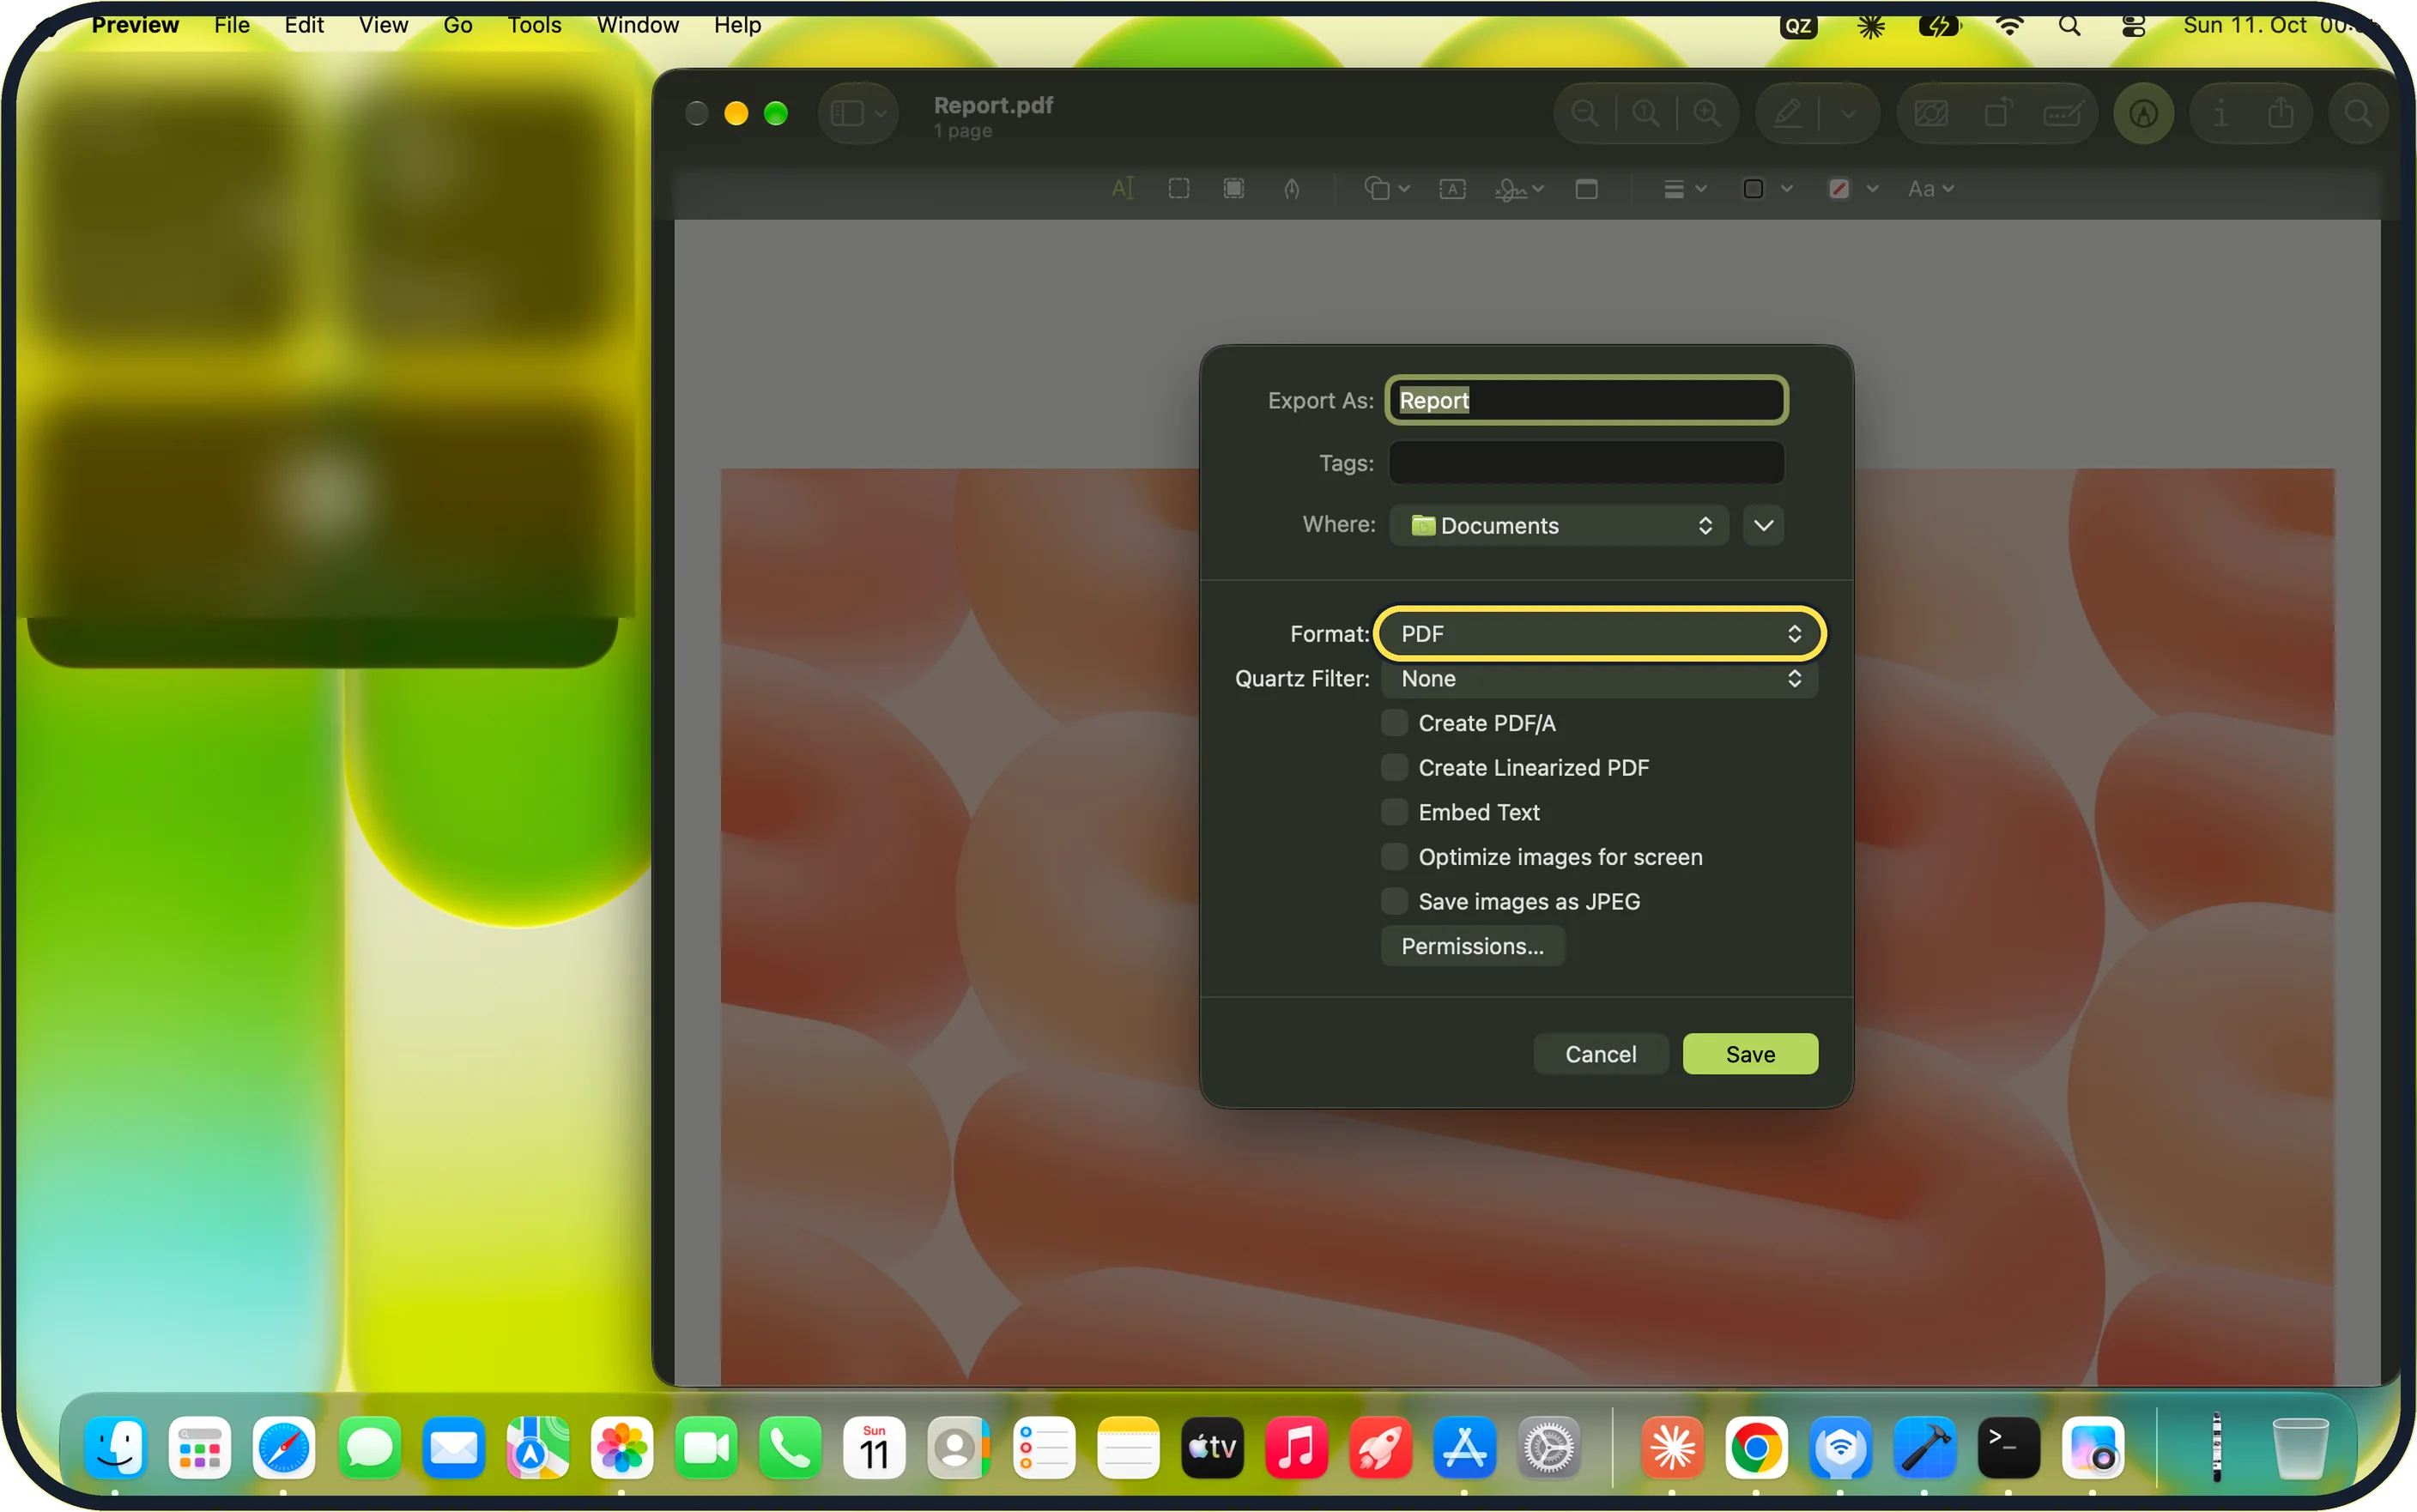
Task: Open the signature markup dropdown
Action: click(1519, 189)
